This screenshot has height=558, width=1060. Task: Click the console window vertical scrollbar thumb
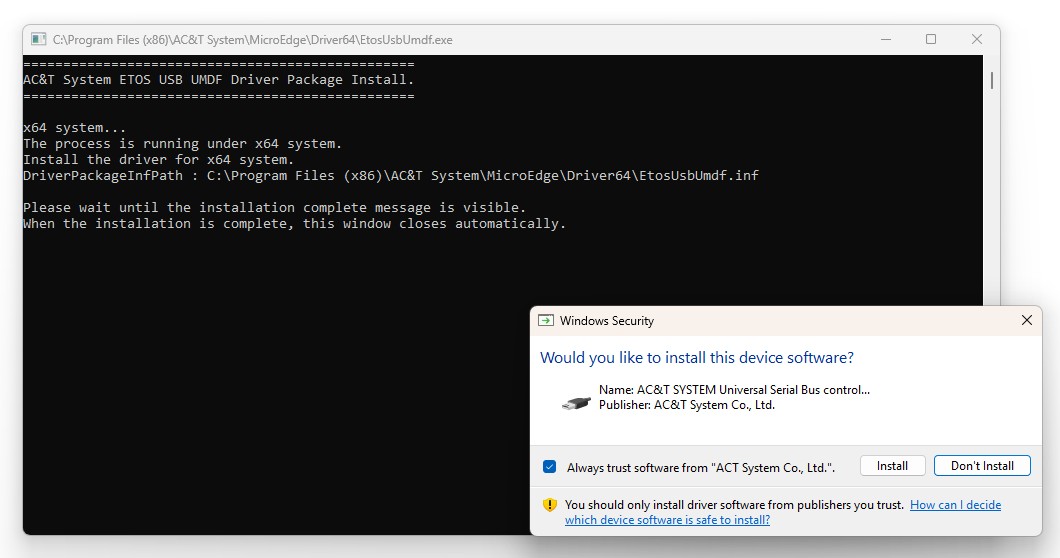tap(992, 80)
